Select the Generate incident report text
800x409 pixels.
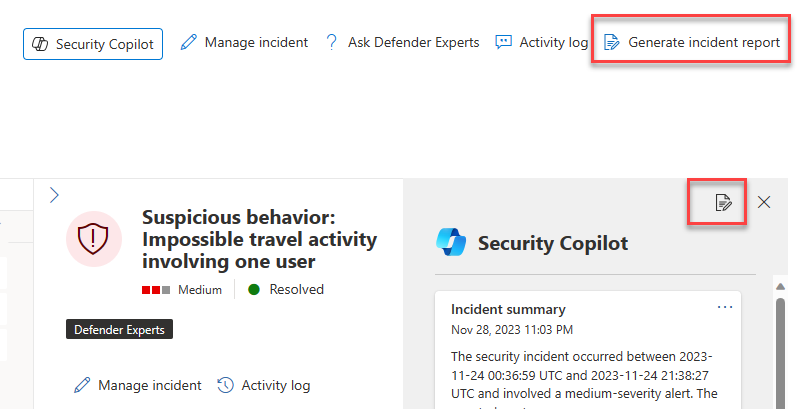tap(704, 42)
